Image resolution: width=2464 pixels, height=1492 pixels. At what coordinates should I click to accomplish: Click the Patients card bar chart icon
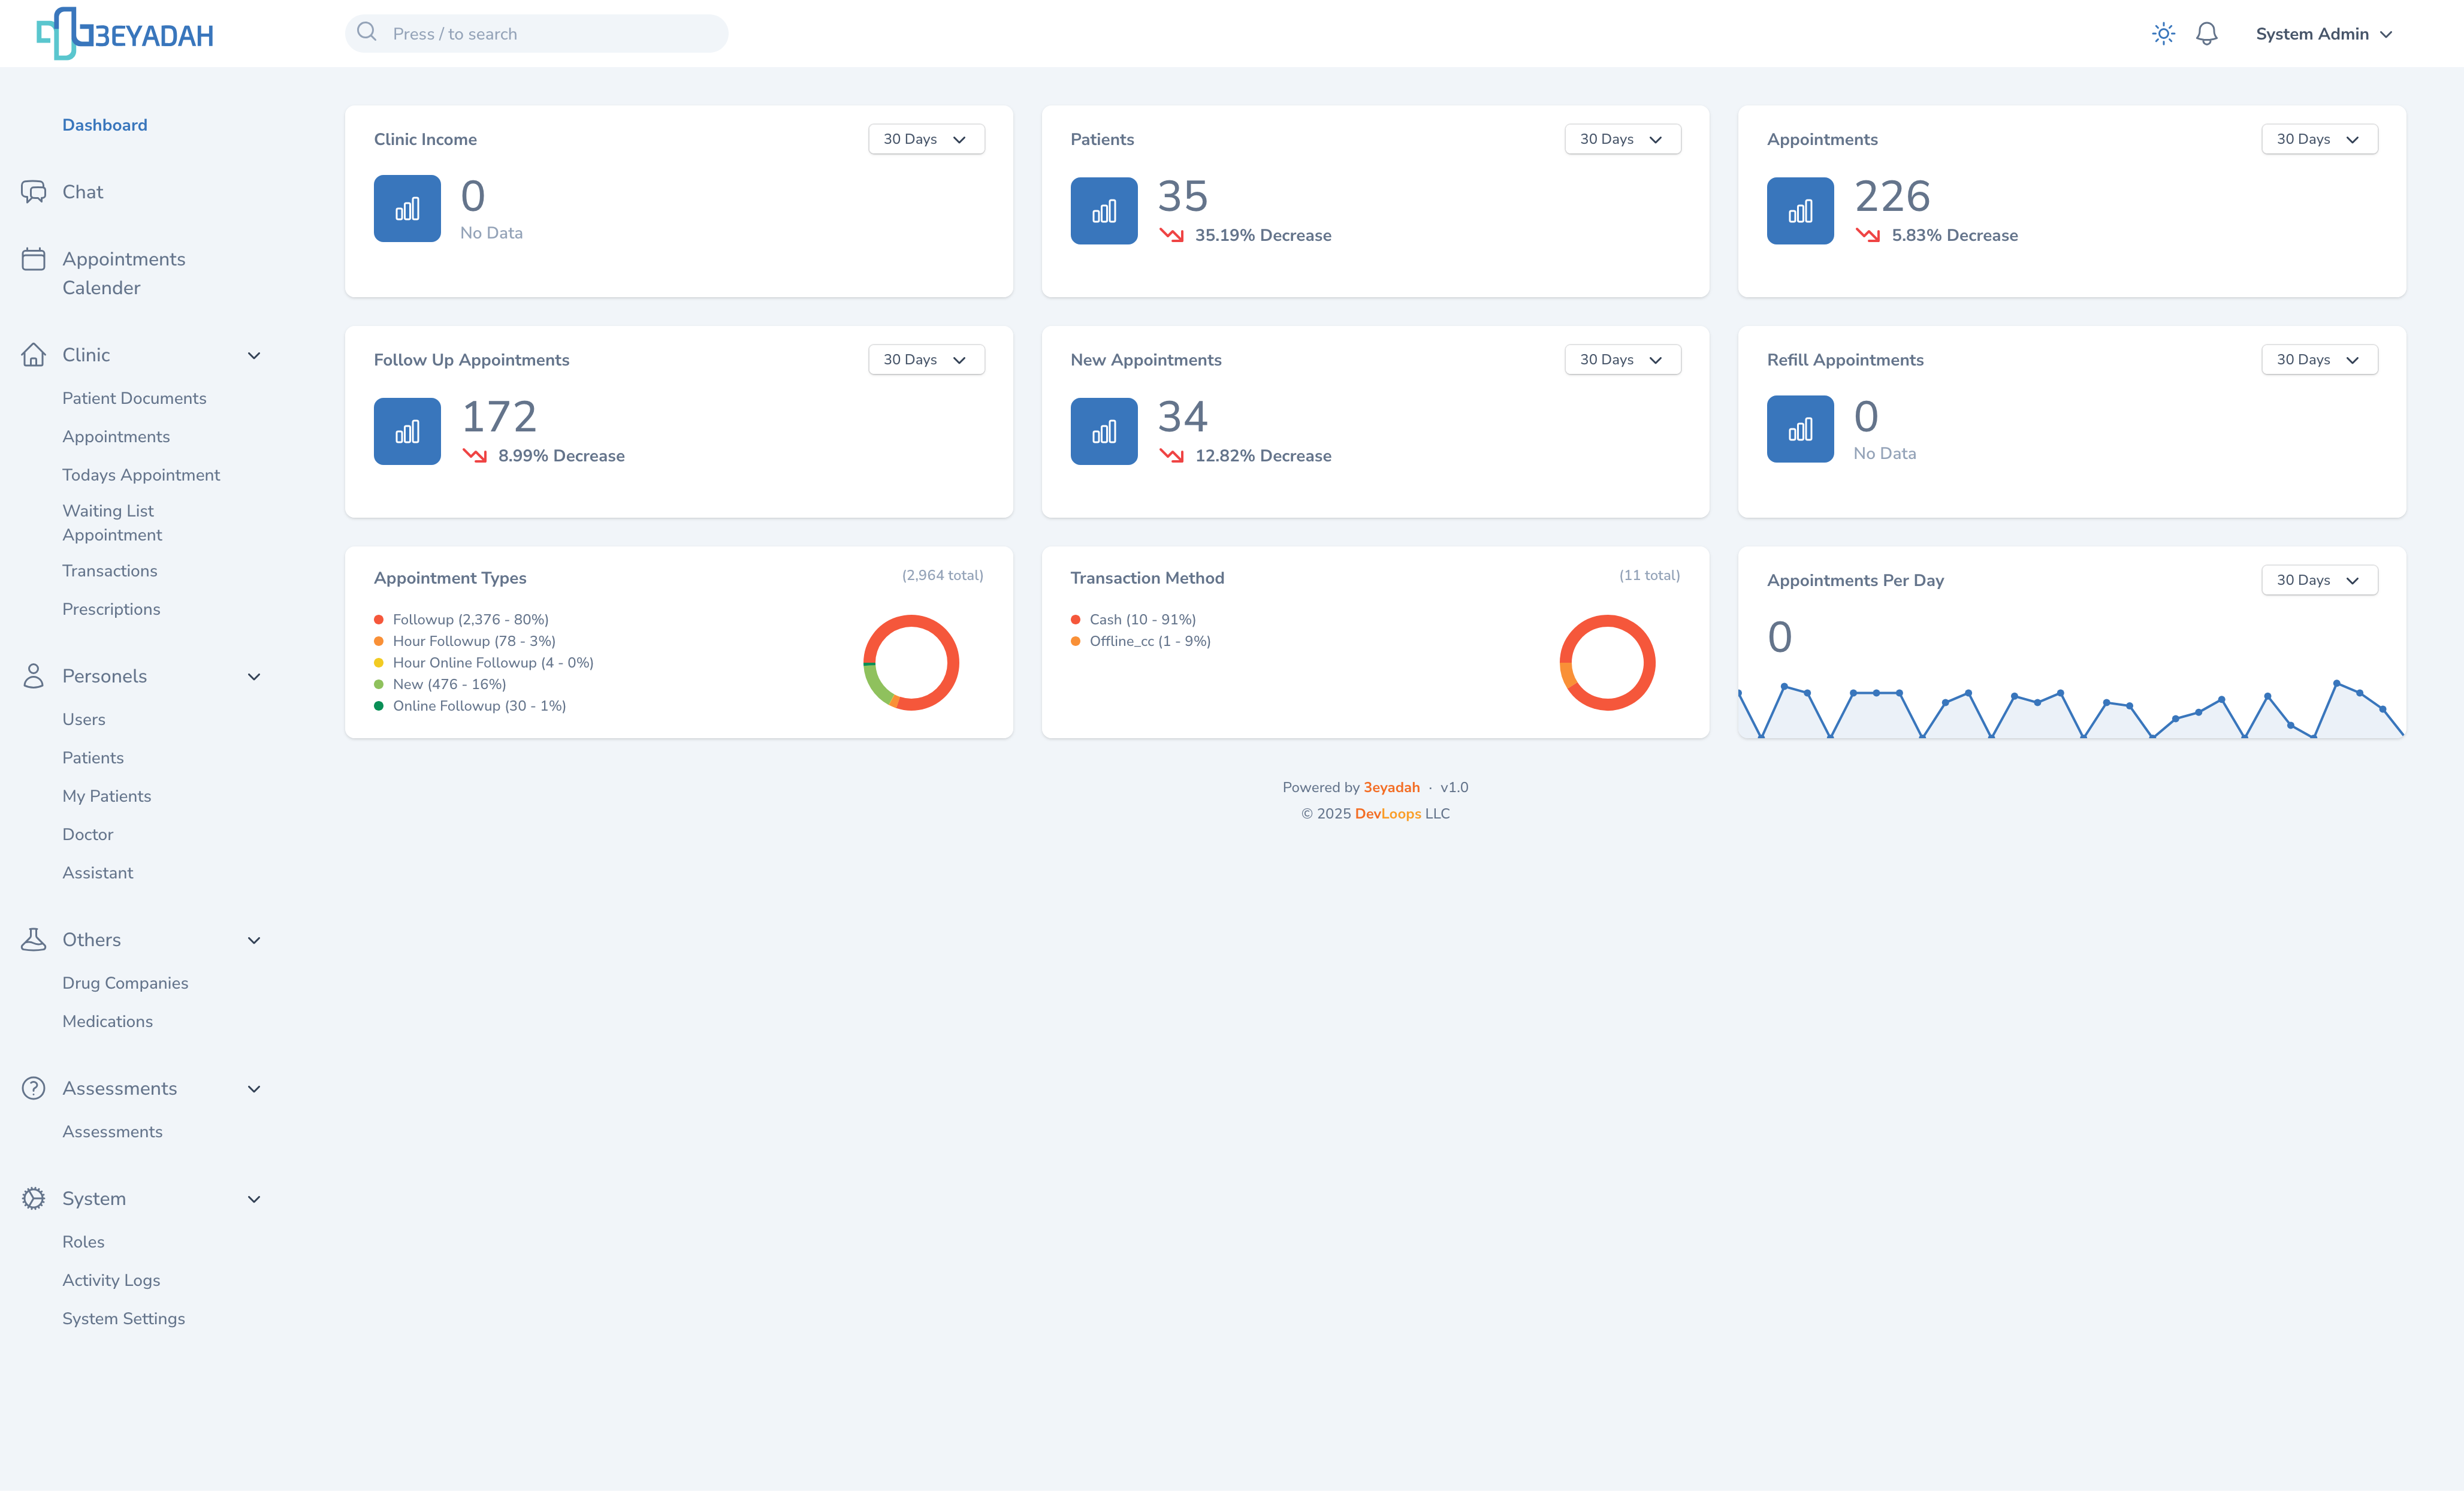(x=1103, y=211)
